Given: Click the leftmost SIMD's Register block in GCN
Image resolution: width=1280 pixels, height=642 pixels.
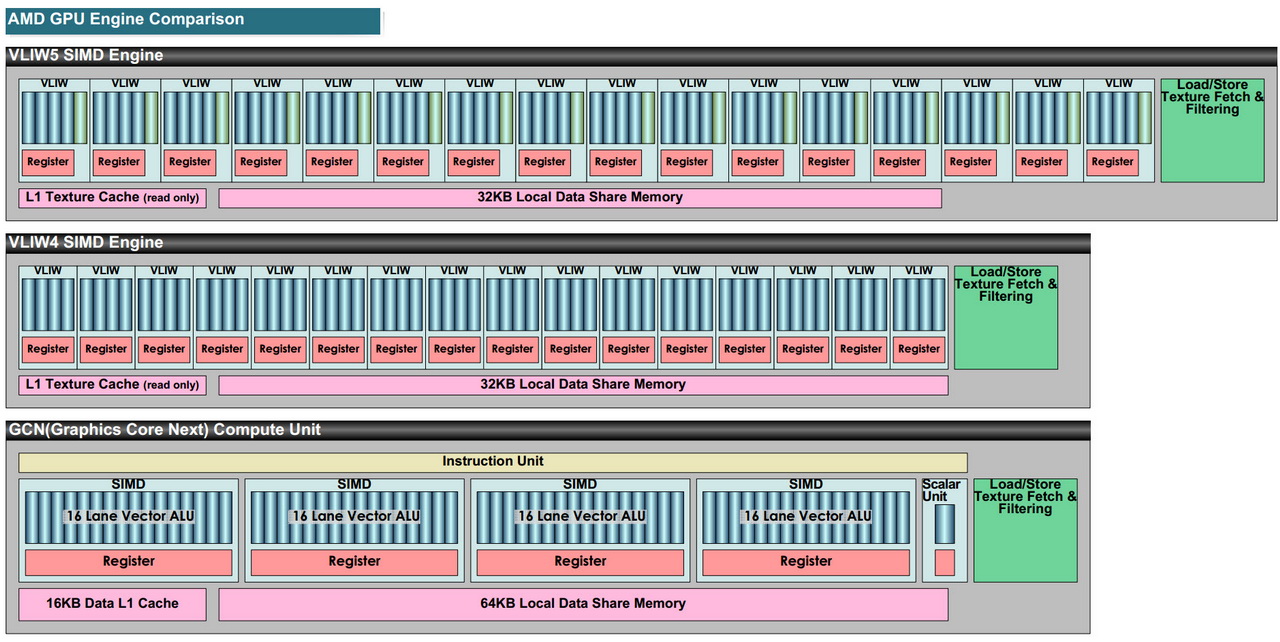Looking at the screenshot, I should point(128,562).
